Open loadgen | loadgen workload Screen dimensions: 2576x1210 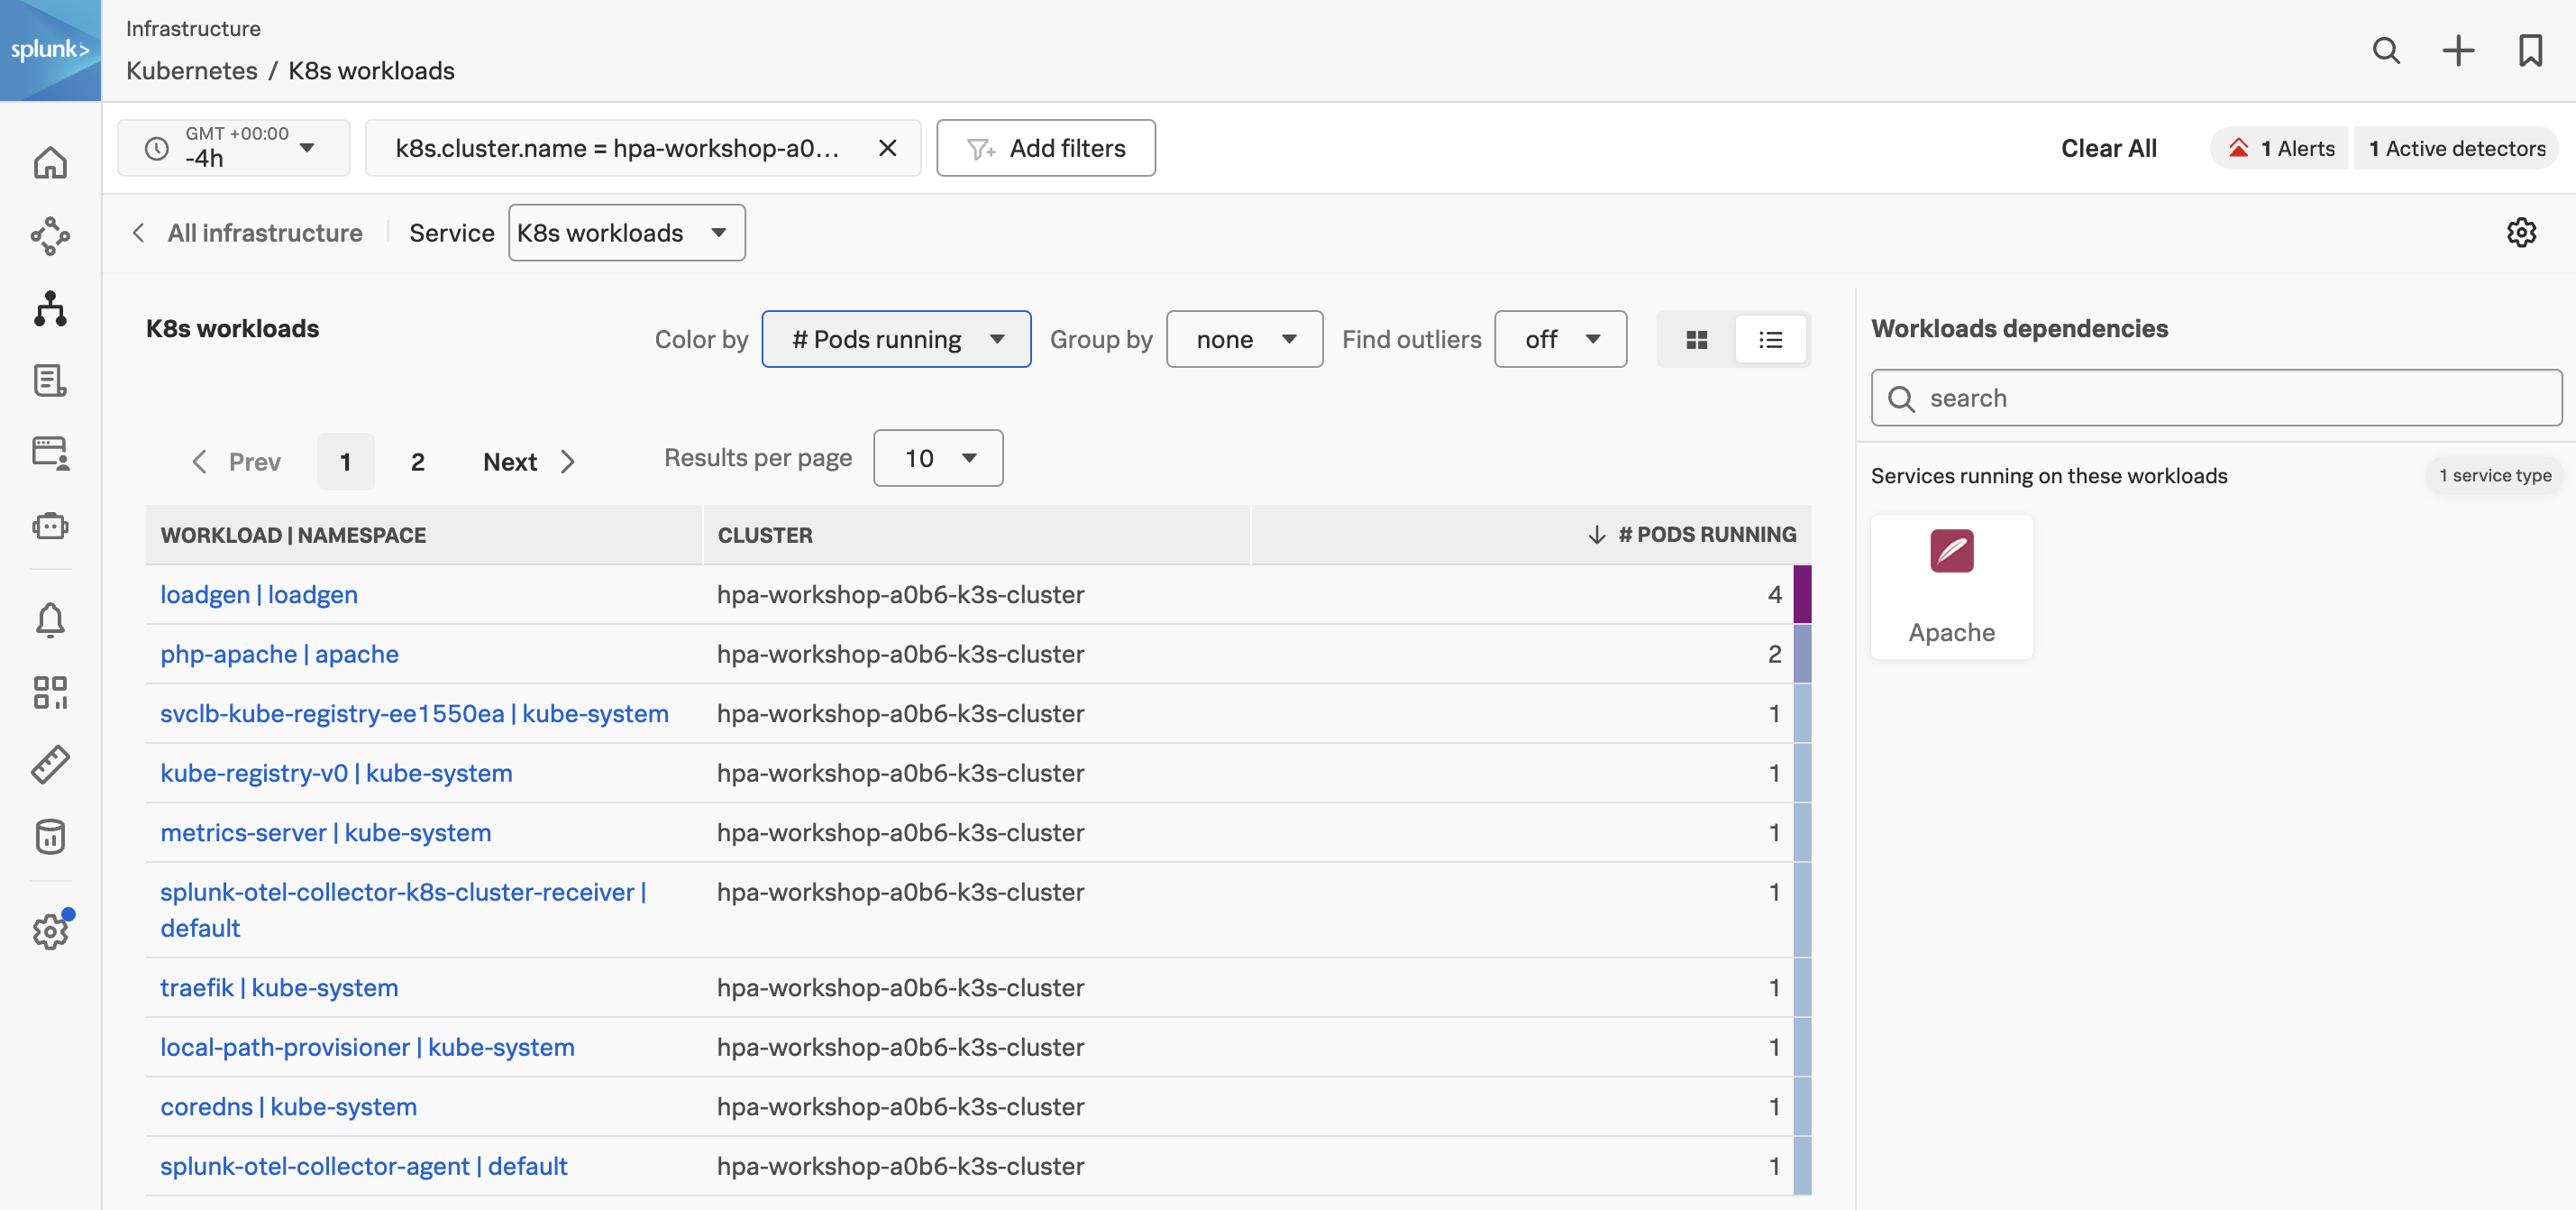coord(259,595)
